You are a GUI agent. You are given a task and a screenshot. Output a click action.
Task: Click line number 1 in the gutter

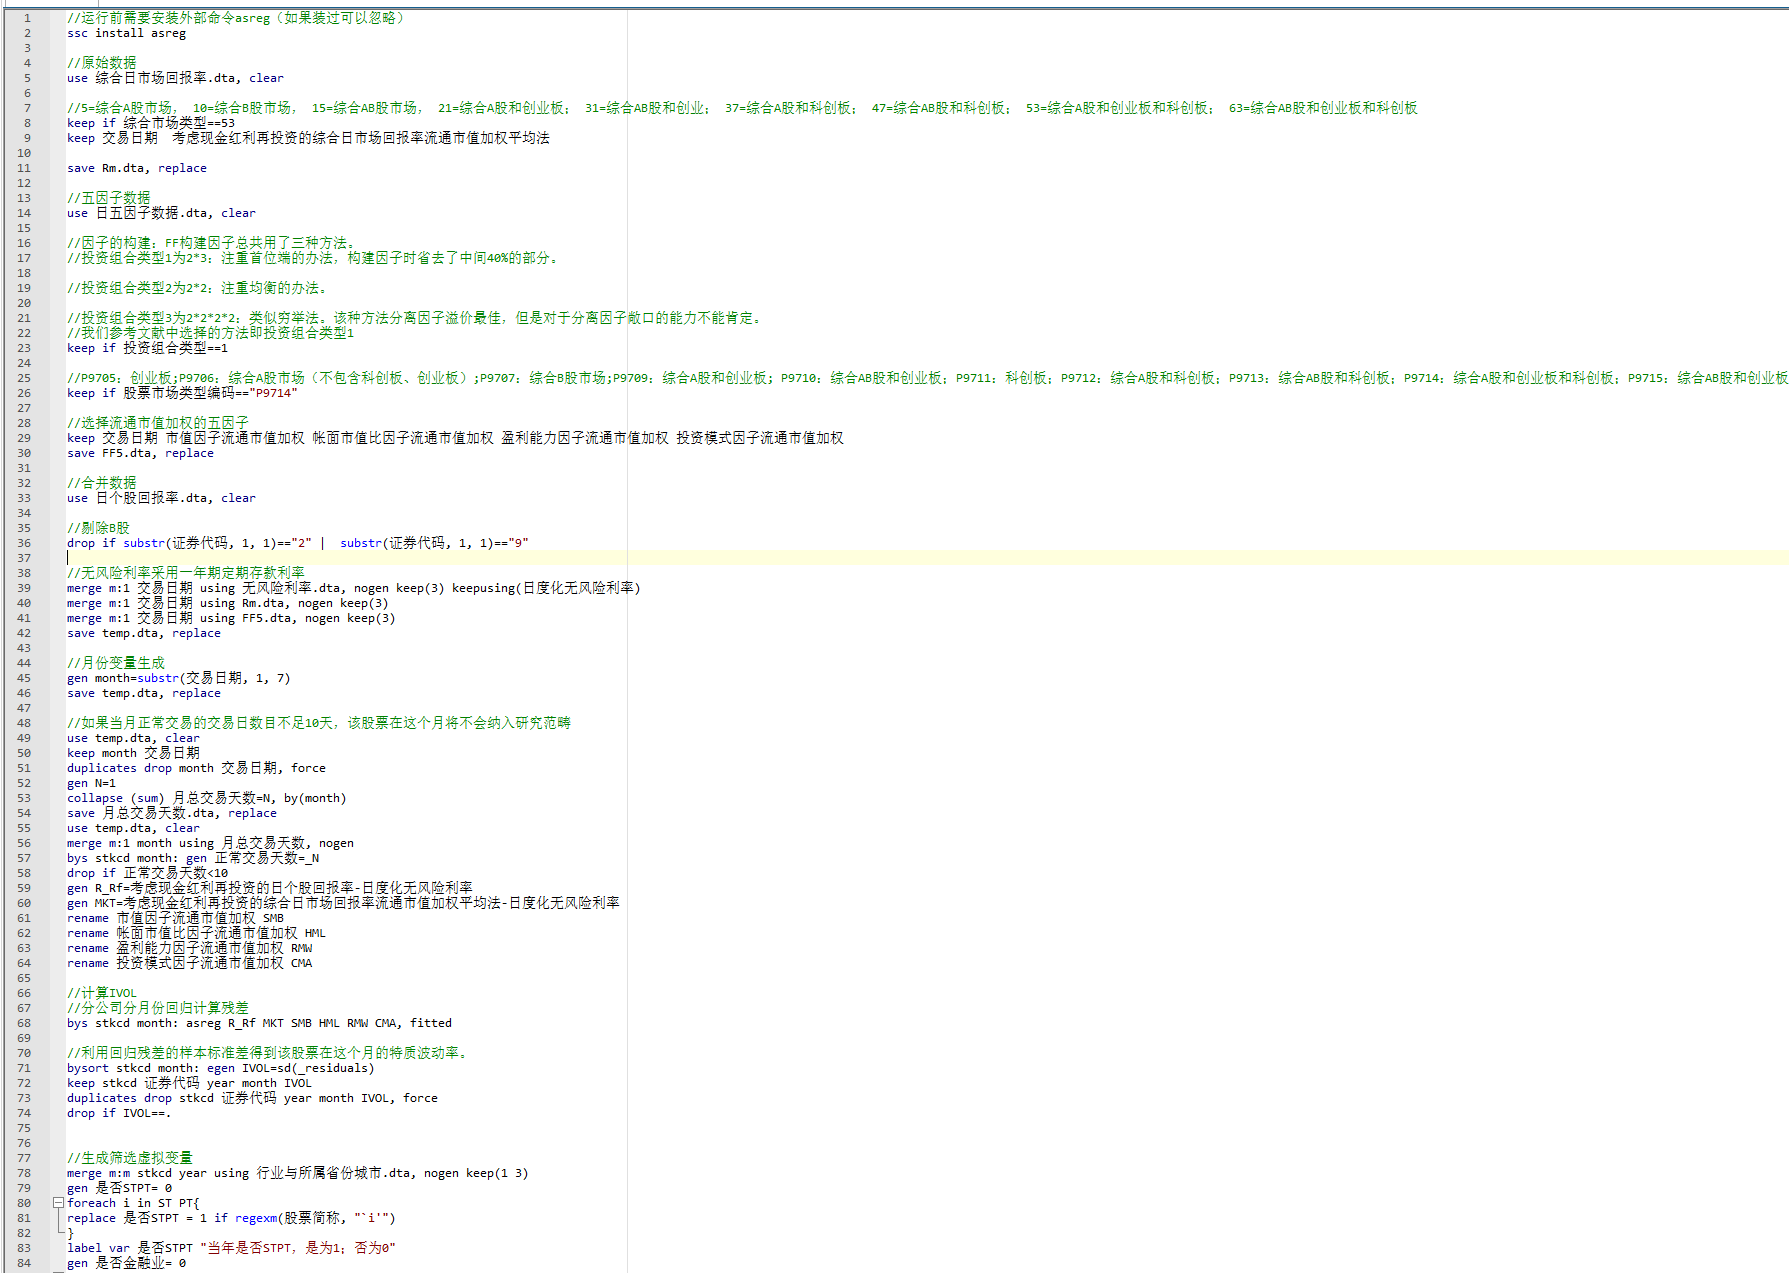click(27, 18)
